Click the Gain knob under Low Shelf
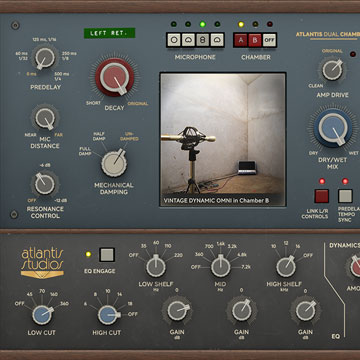 click(x=177, y=311)
